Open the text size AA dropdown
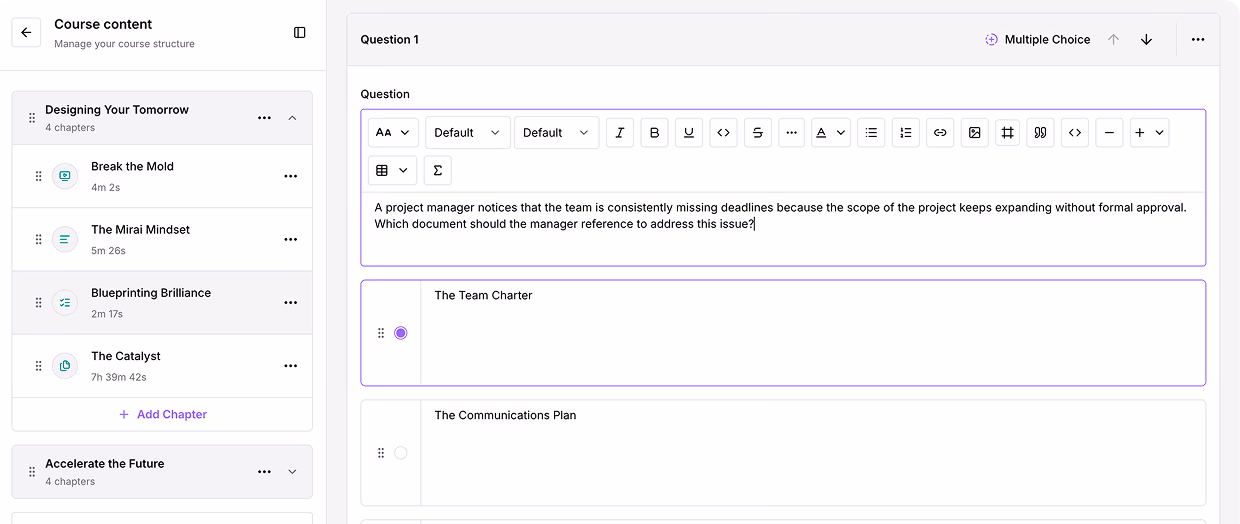Viewport: 1240px width, 524px height. click(393, 132)
